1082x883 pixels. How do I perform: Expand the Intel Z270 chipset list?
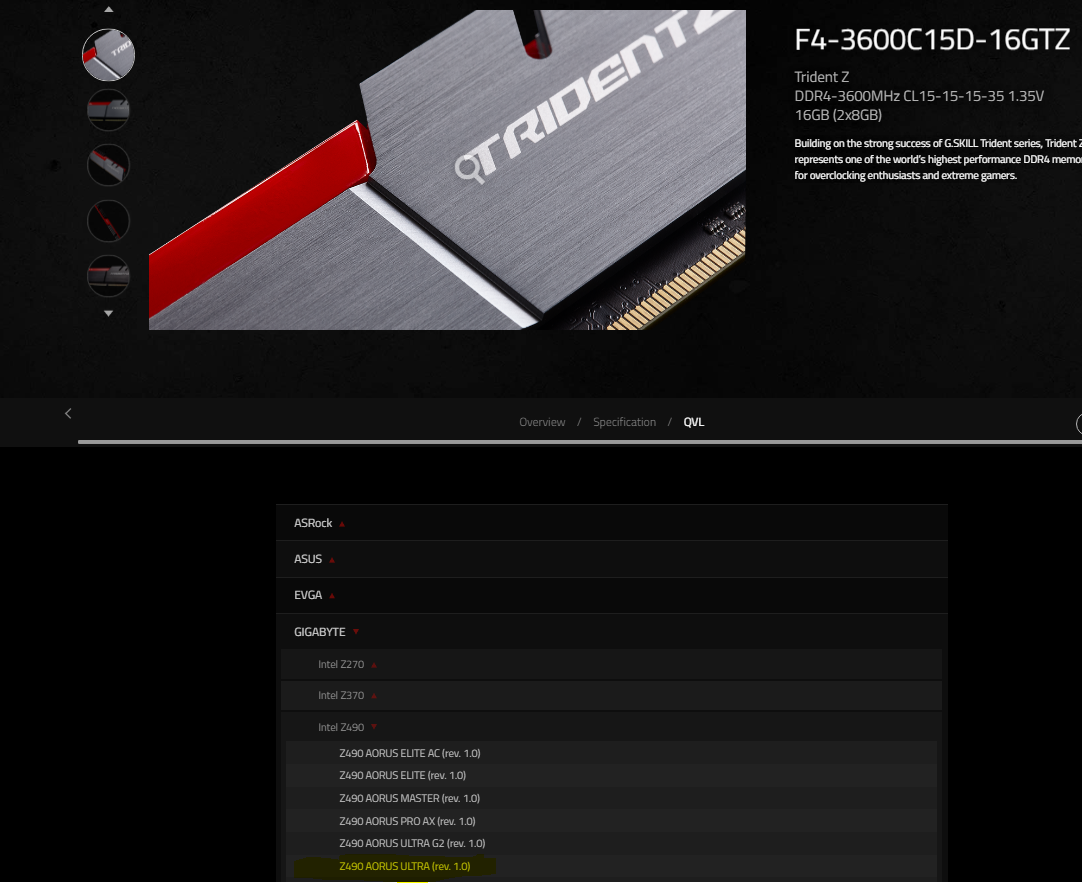(x=611, y=664)
